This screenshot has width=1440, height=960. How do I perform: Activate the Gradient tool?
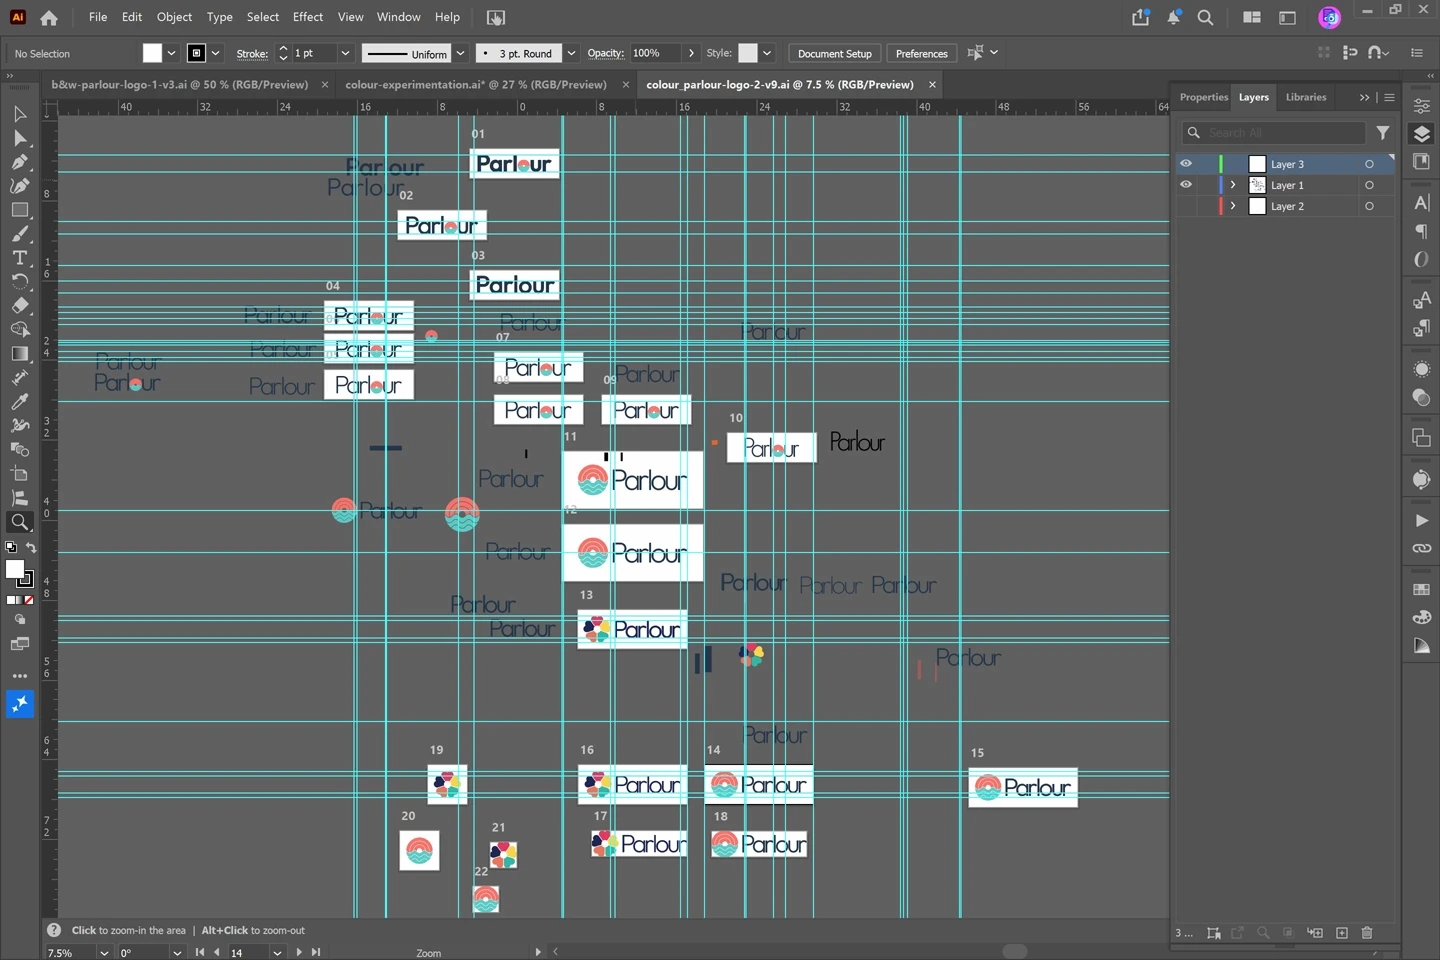19,354
